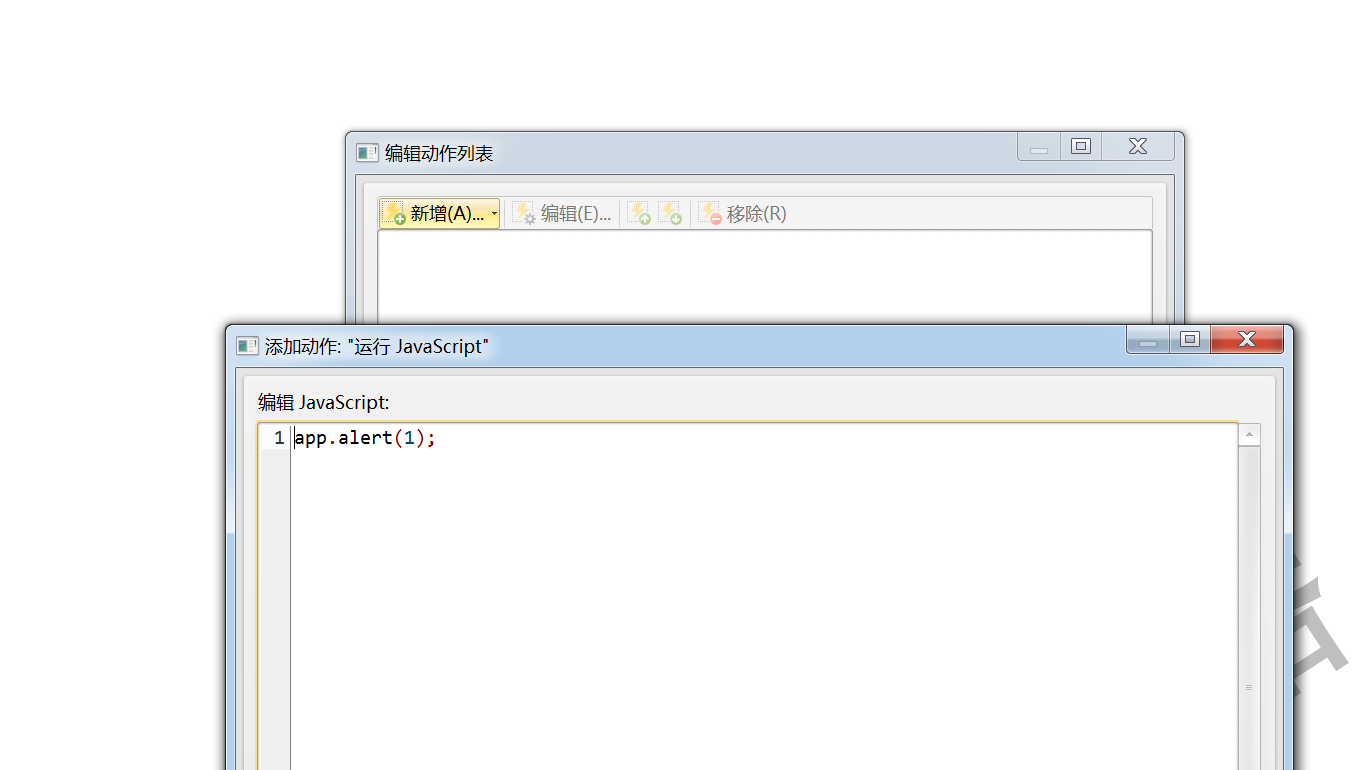Close the 编辑动作列表 window

1137,146
